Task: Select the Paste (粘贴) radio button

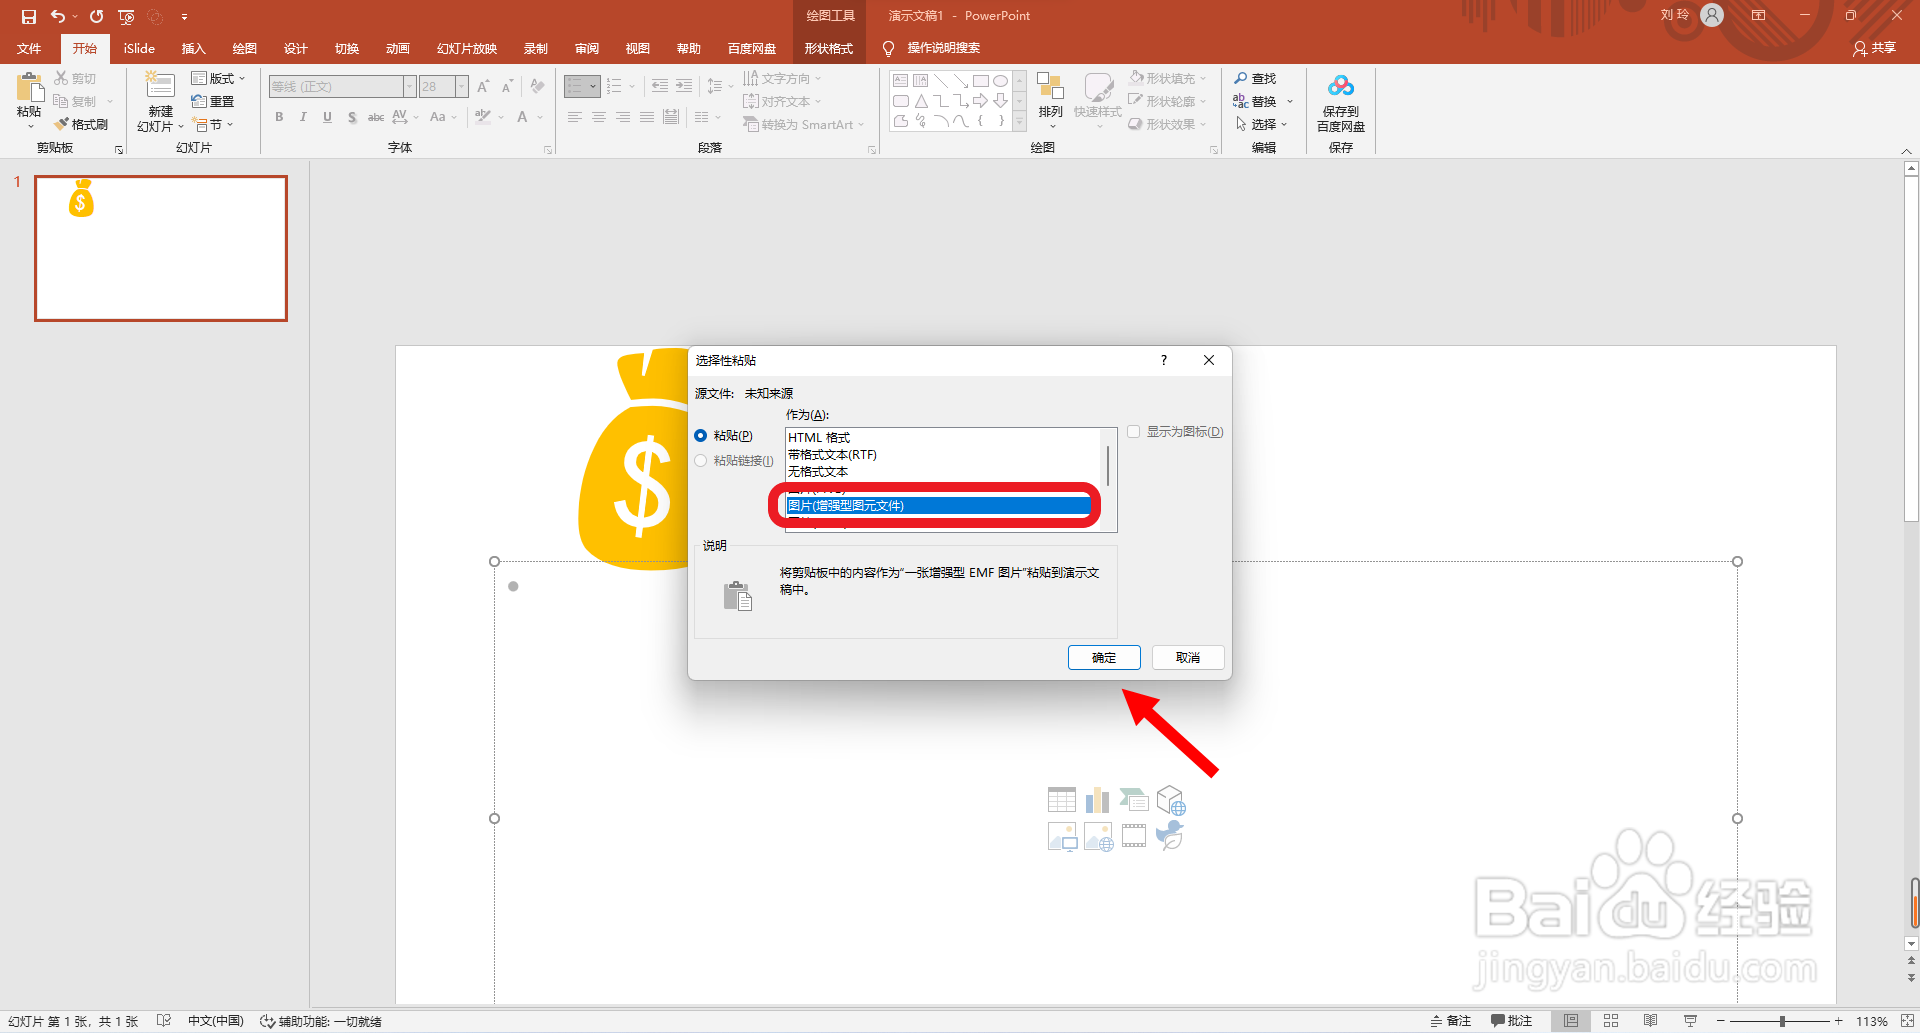Action: point(700,435)
